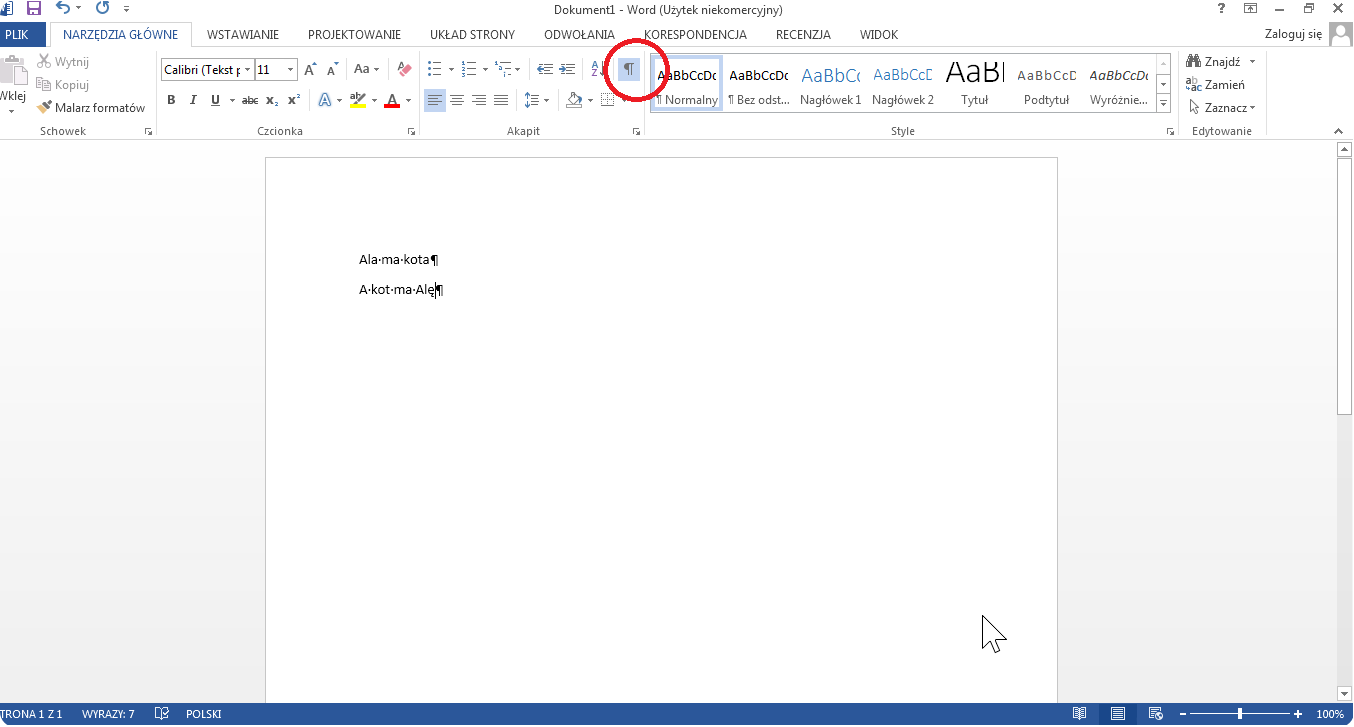
Task: Click Zaloguj się to sign in
Action: pyautogui.click(x=1294, y=34)
